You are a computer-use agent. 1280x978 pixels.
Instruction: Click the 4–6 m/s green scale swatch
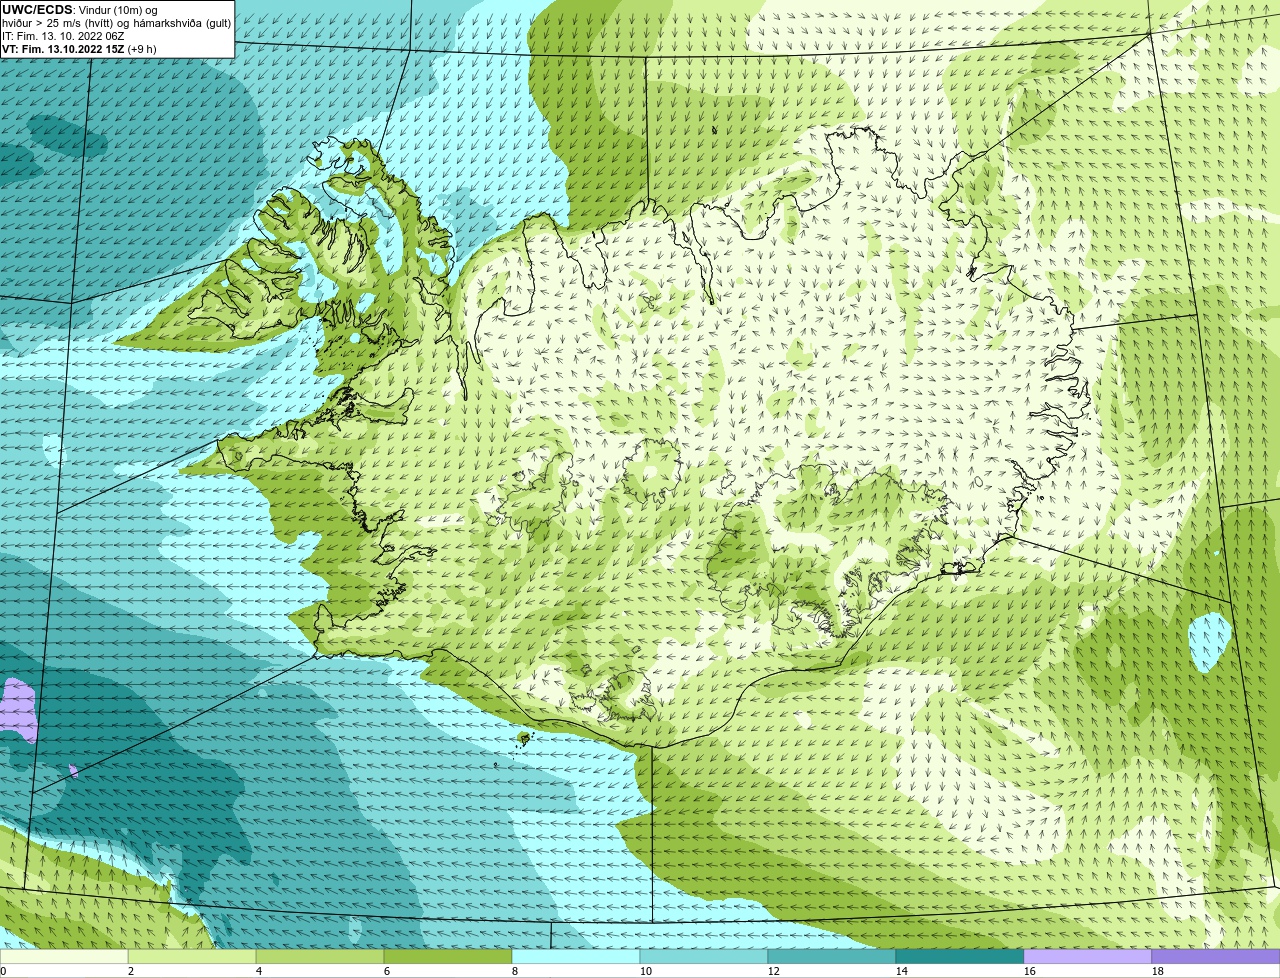click(x=320, y=956)
